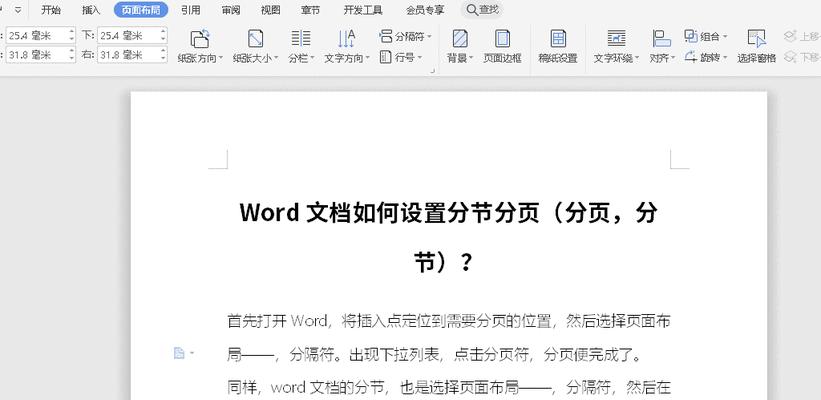Click the 行号 line numbers button

401,57
